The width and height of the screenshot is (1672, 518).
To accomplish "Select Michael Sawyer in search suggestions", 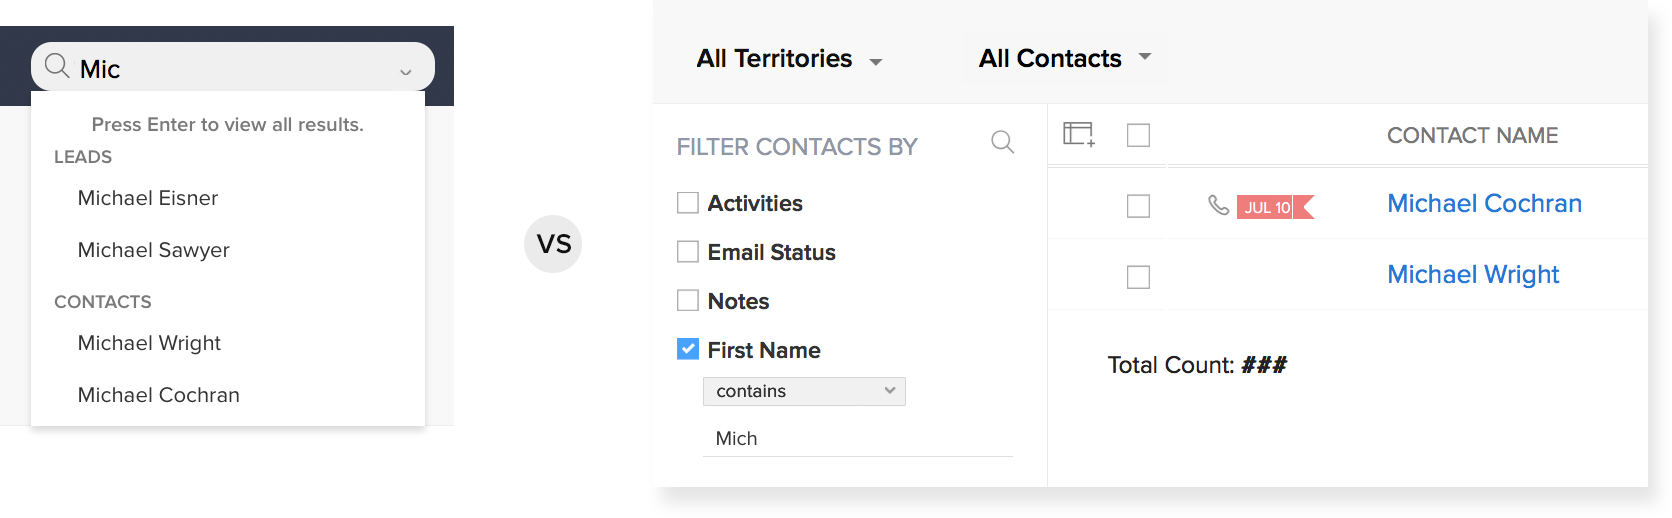I will (x=154, y=250).
